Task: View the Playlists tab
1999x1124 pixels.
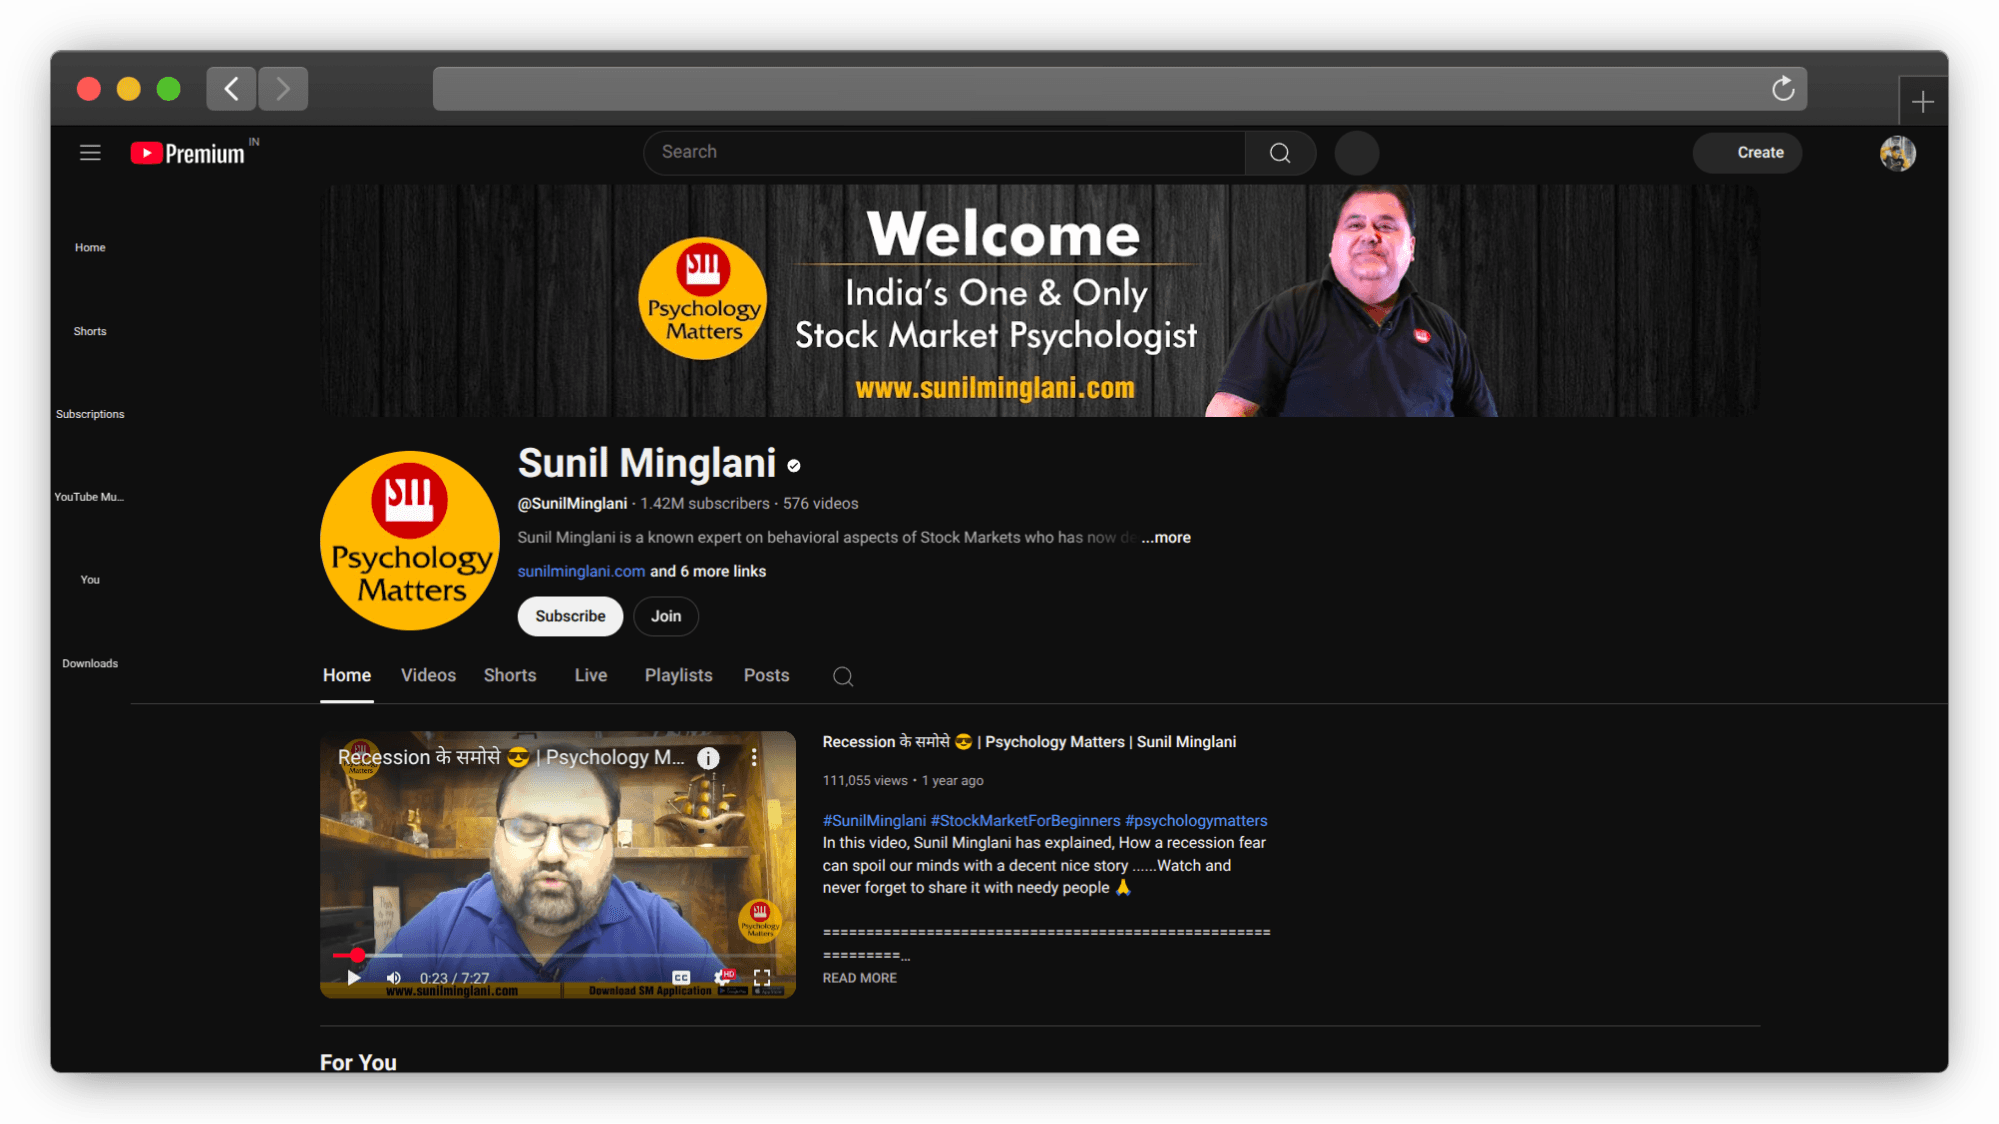Action: (679, 676)
